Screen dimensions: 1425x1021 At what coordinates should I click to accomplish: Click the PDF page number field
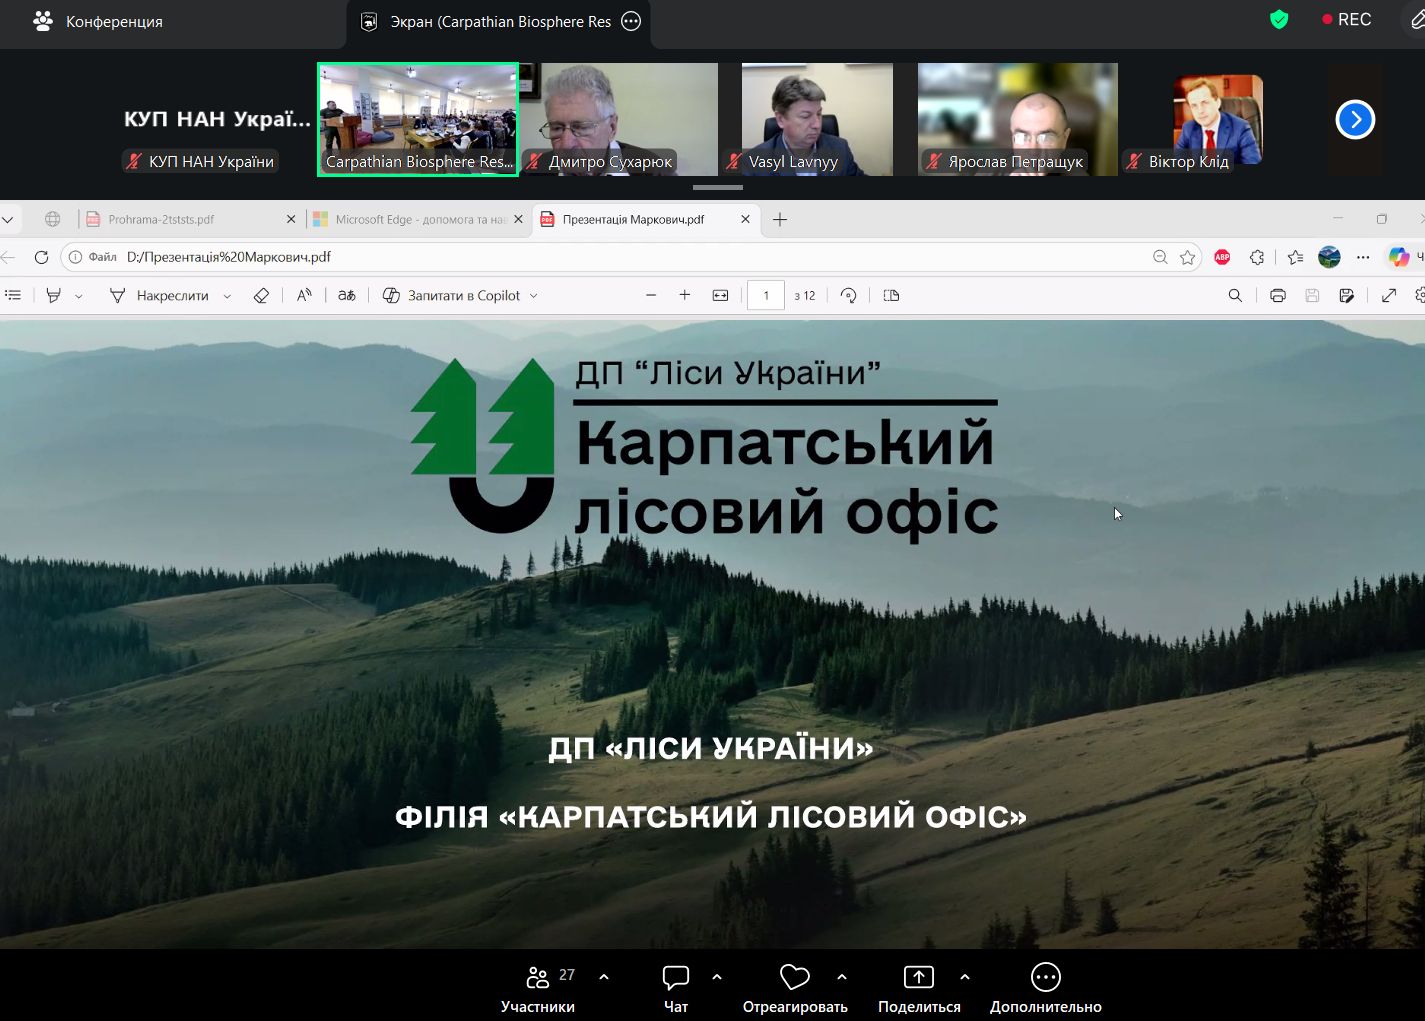click(766, 295)
